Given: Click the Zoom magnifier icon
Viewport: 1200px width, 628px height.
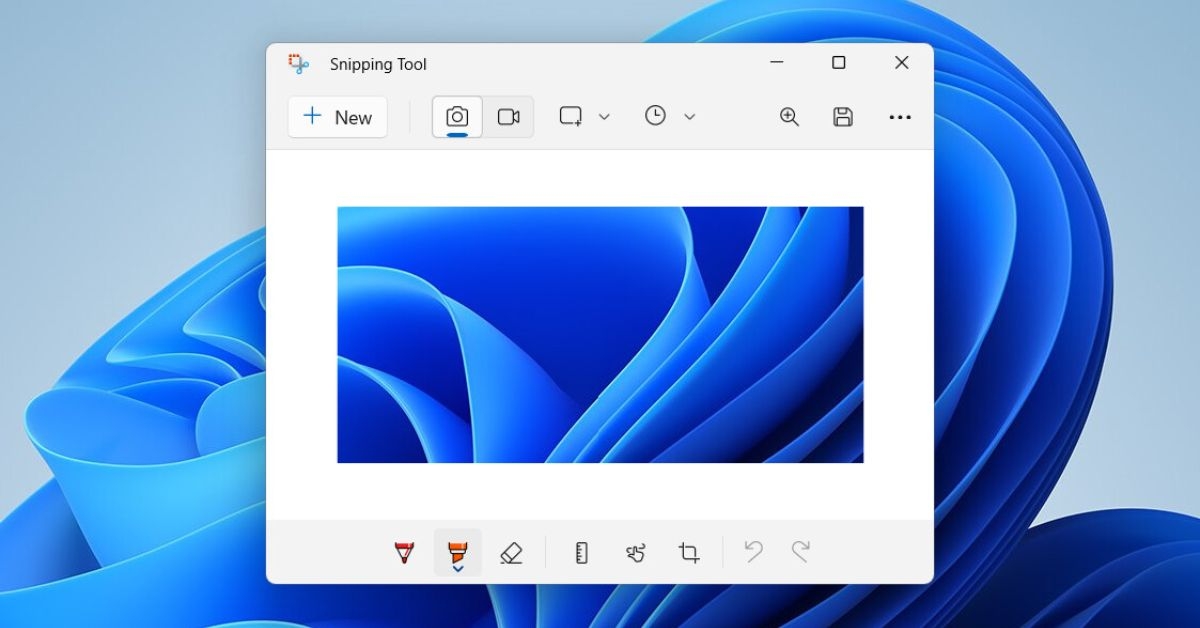Looking at the screenshot, I should coord(789,117).
